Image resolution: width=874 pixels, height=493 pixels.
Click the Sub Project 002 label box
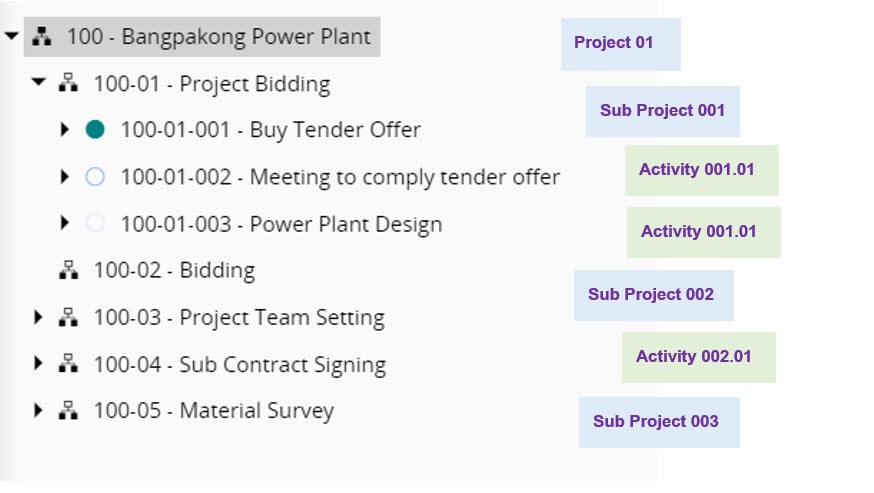653,295
